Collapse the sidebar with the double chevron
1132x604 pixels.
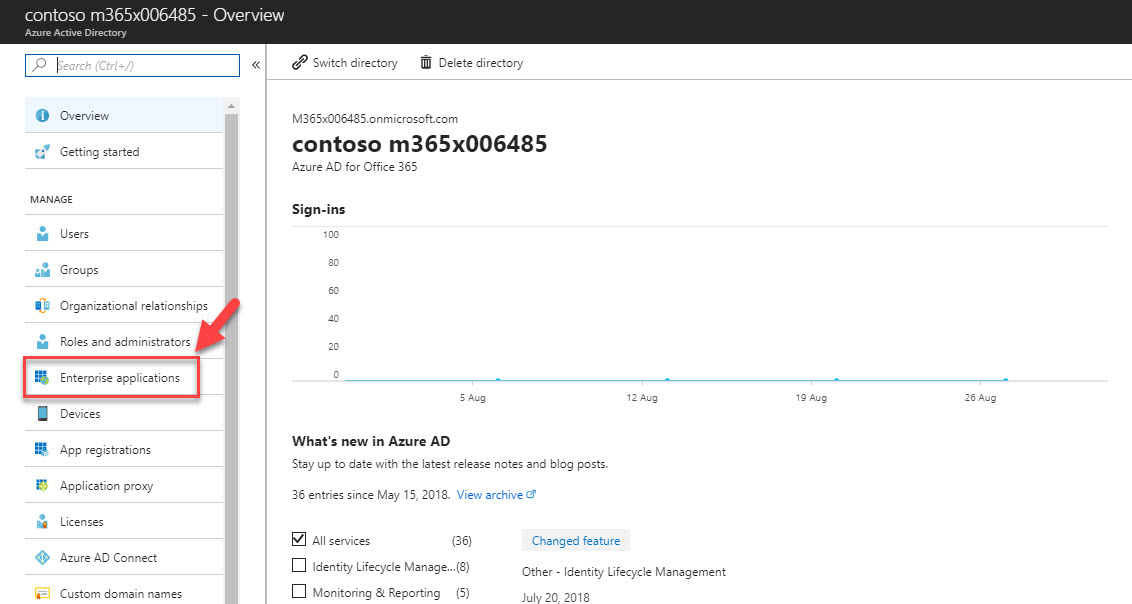[256, 65]
